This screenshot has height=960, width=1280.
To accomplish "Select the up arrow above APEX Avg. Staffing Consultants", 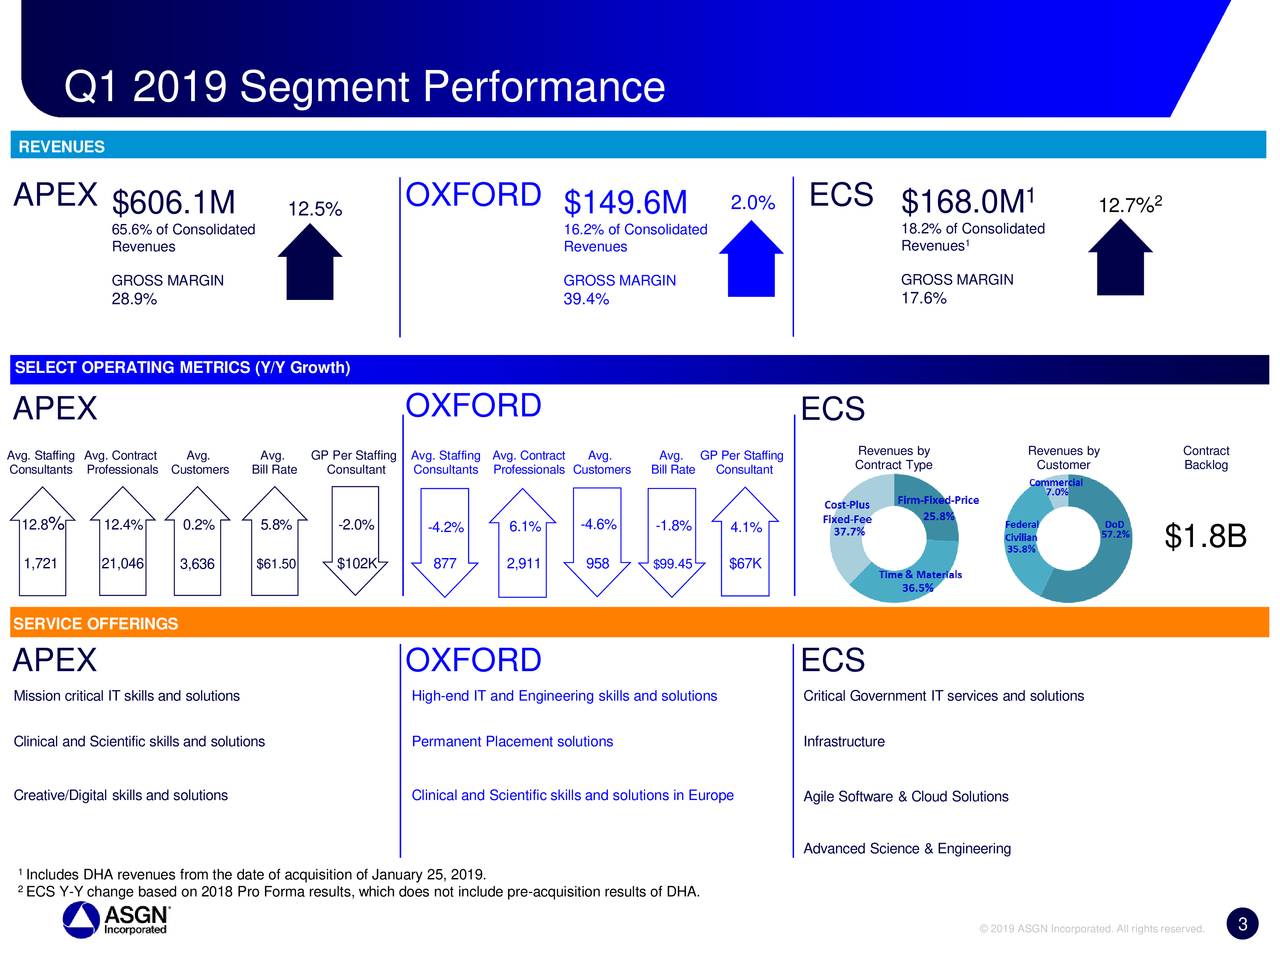I will click(x=41, y=540).
